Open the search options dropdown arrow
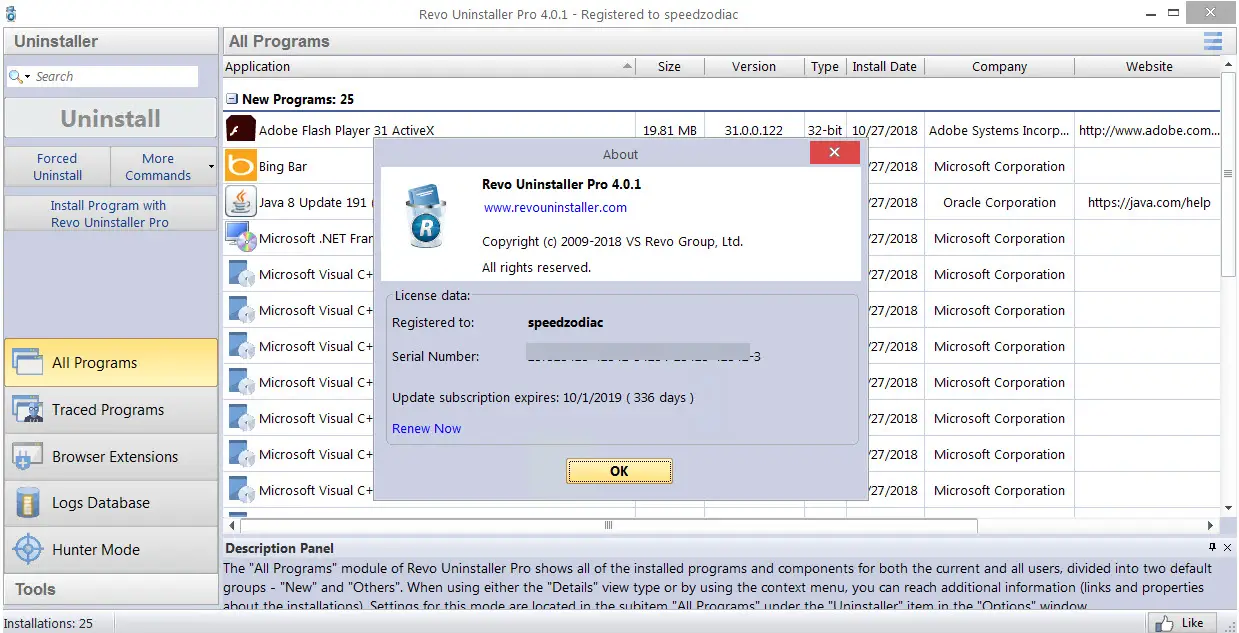The width and height of the screenshot is (1239, 633). pos(28,77)
